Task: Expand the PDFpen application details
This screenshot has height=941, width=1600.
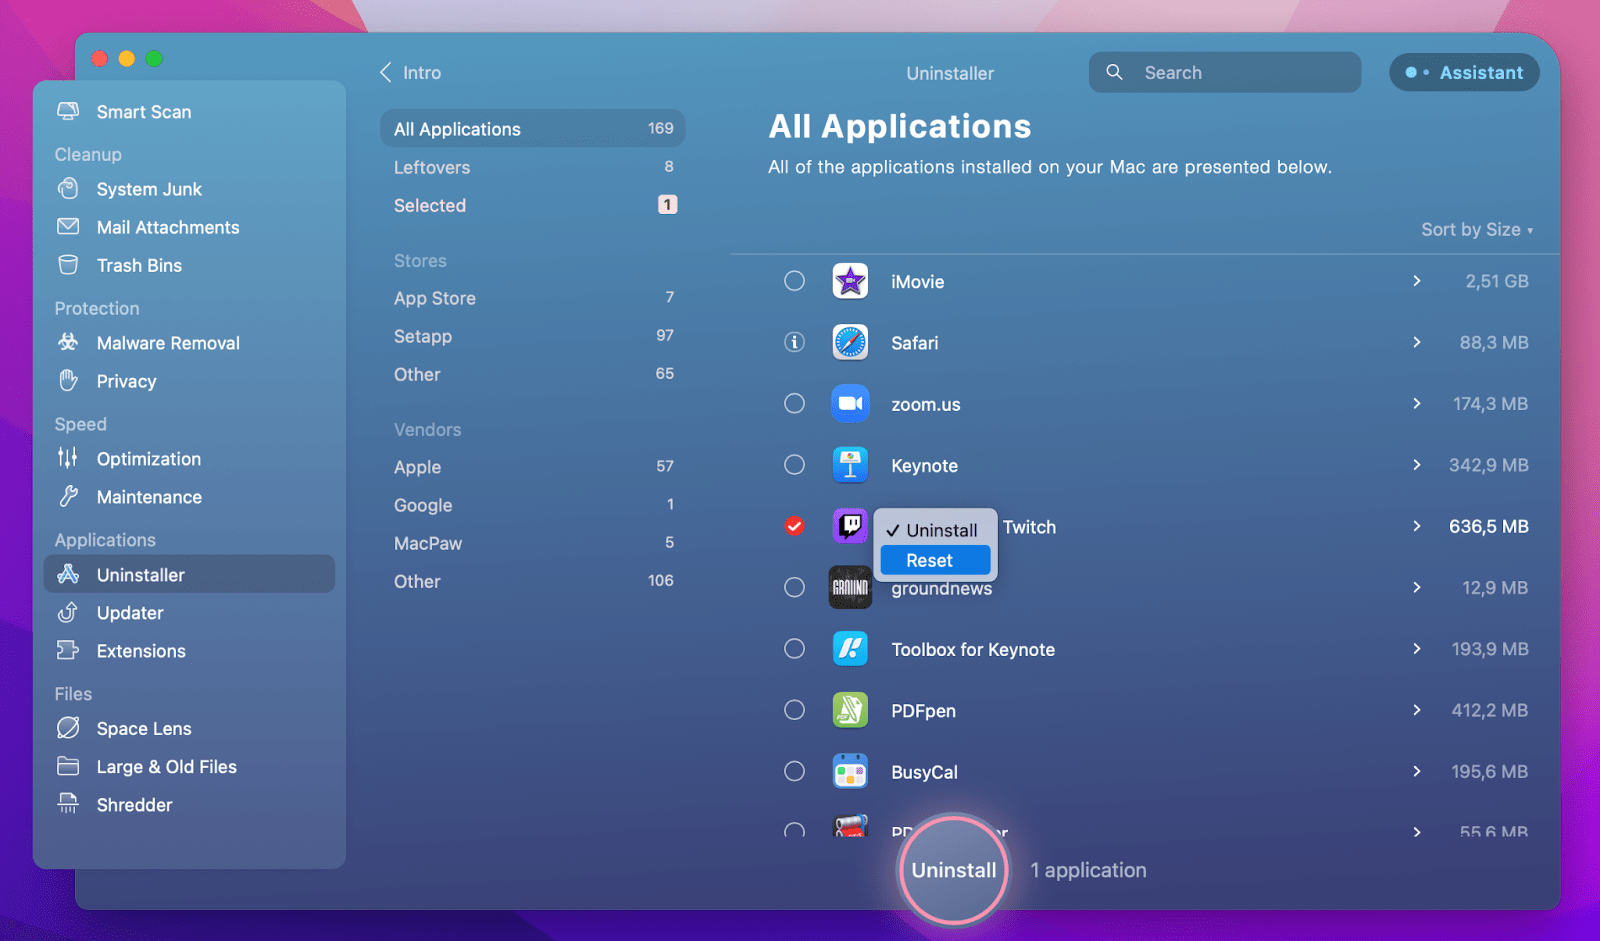Action: tap(1417, 710)
